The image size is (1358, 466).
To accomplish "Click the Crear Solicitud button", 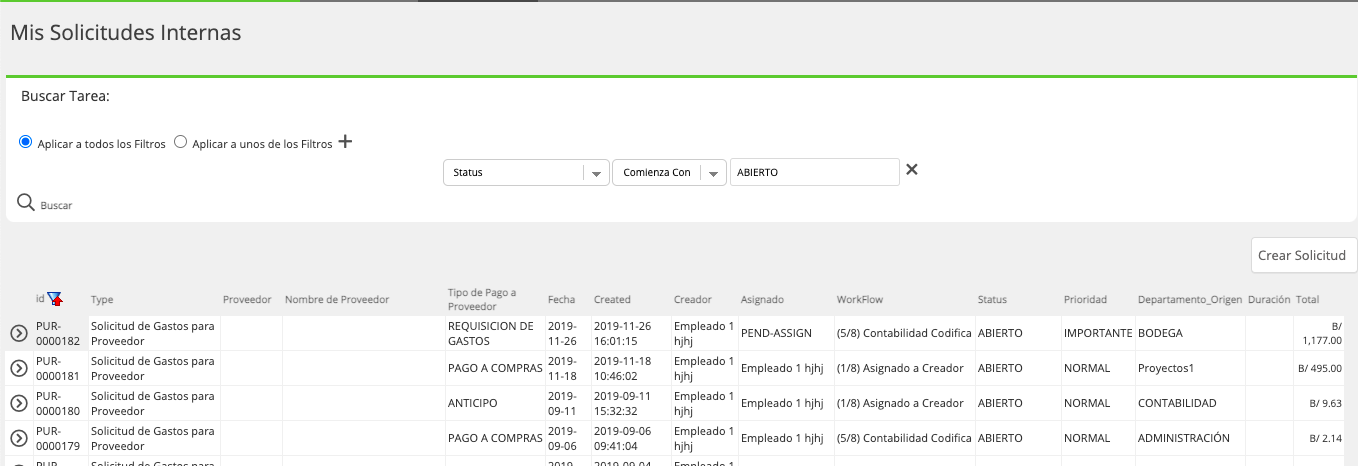I will click(x=1302, y=255).
